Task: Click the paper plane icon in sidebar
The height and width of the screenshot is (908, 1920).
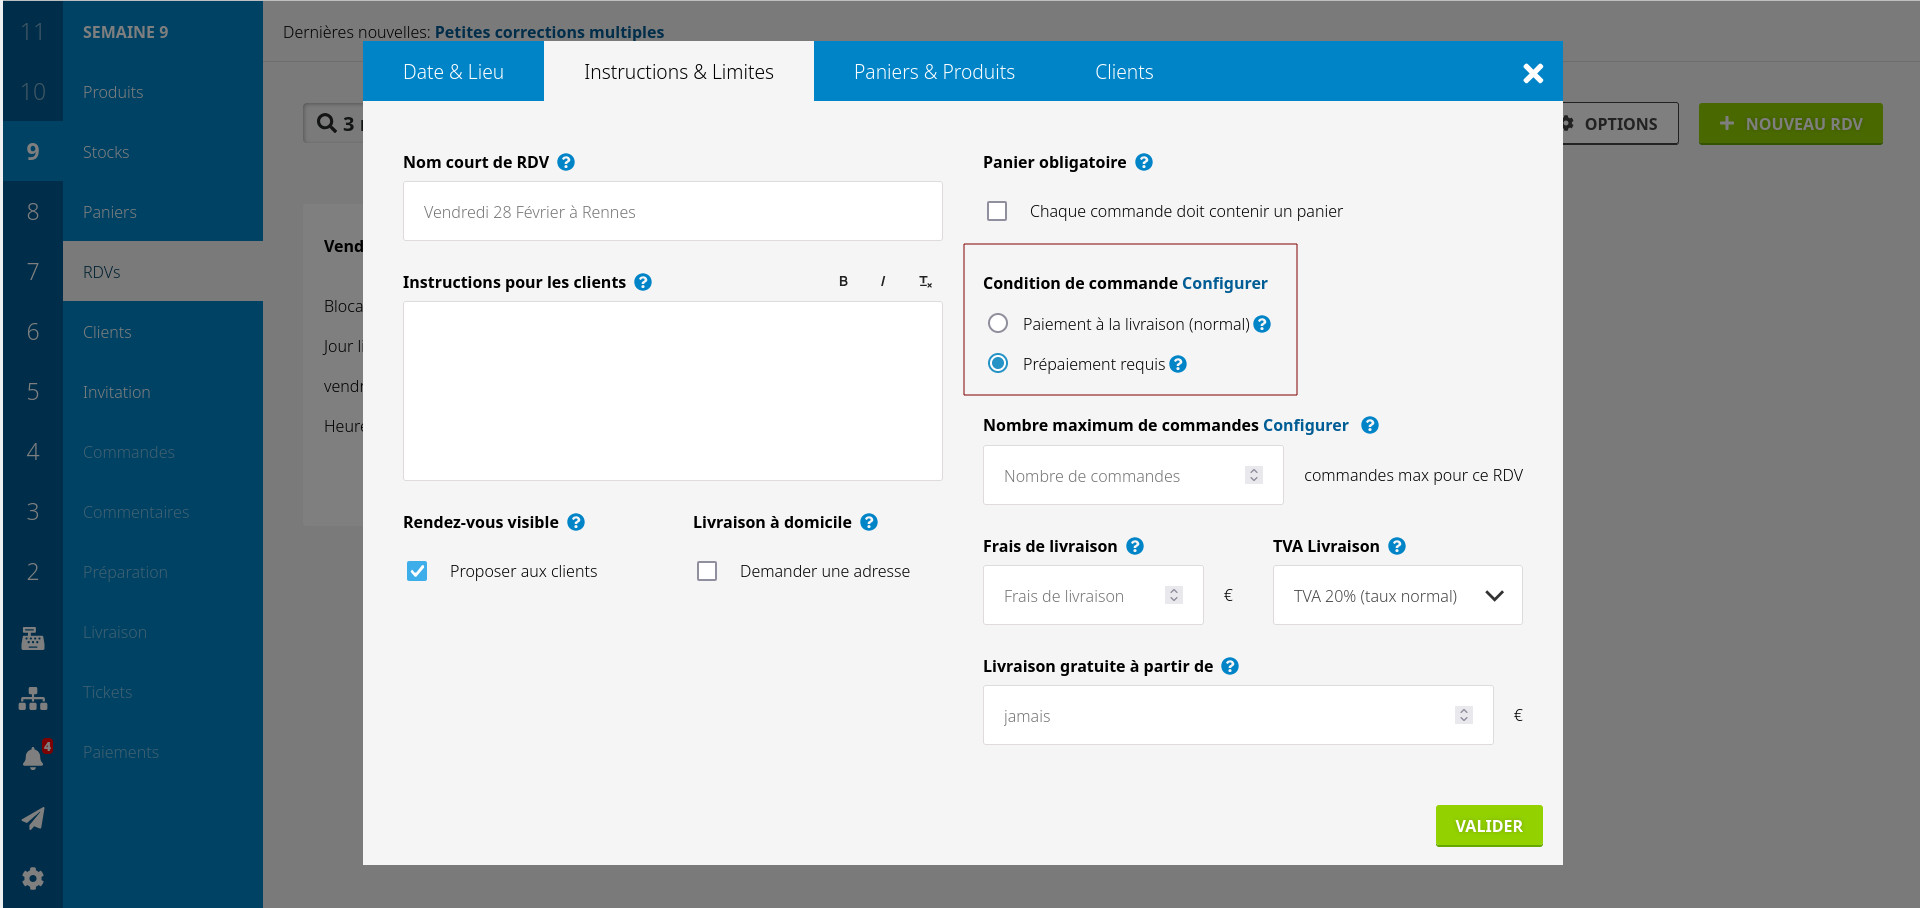Action: point(33,818)
